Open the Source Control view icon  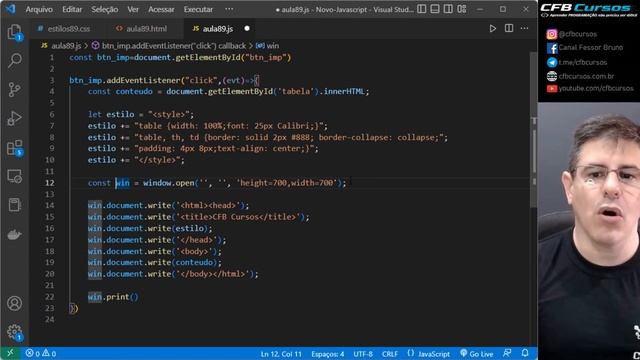[x=14, y=89]
